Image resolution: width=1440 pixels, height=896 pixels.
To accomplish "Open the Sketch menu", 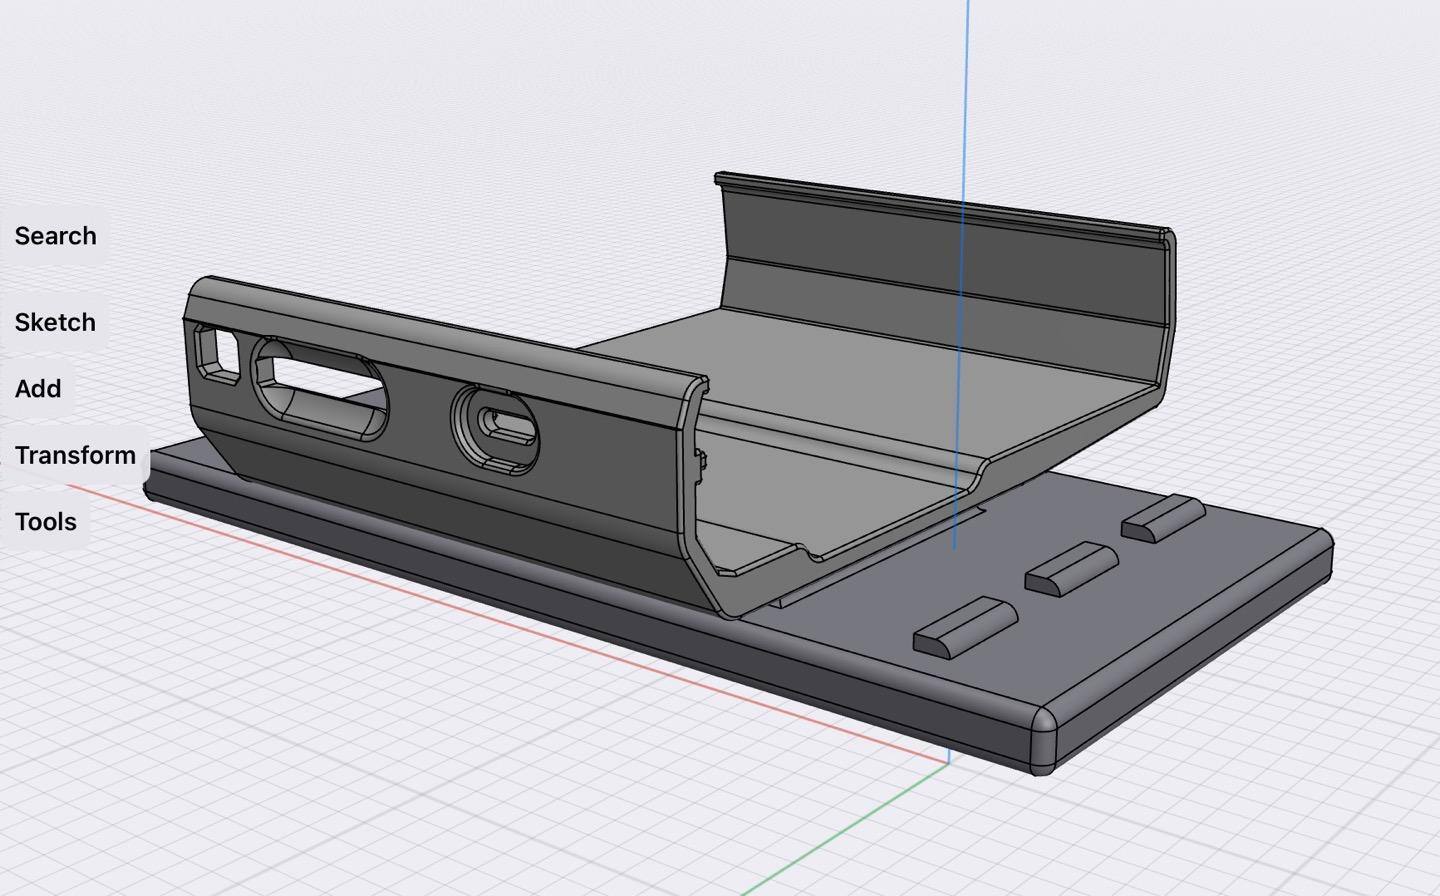I will point(55,322).
